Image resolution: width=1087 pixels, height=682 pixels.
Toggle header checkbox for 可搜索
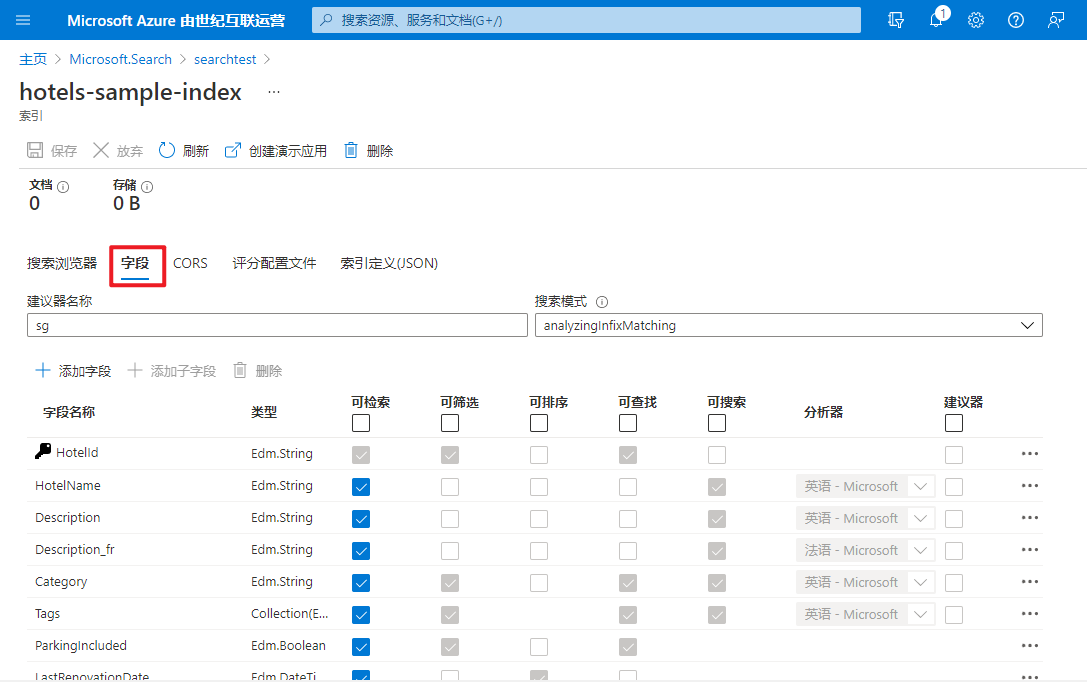click(x=717, y=423)
